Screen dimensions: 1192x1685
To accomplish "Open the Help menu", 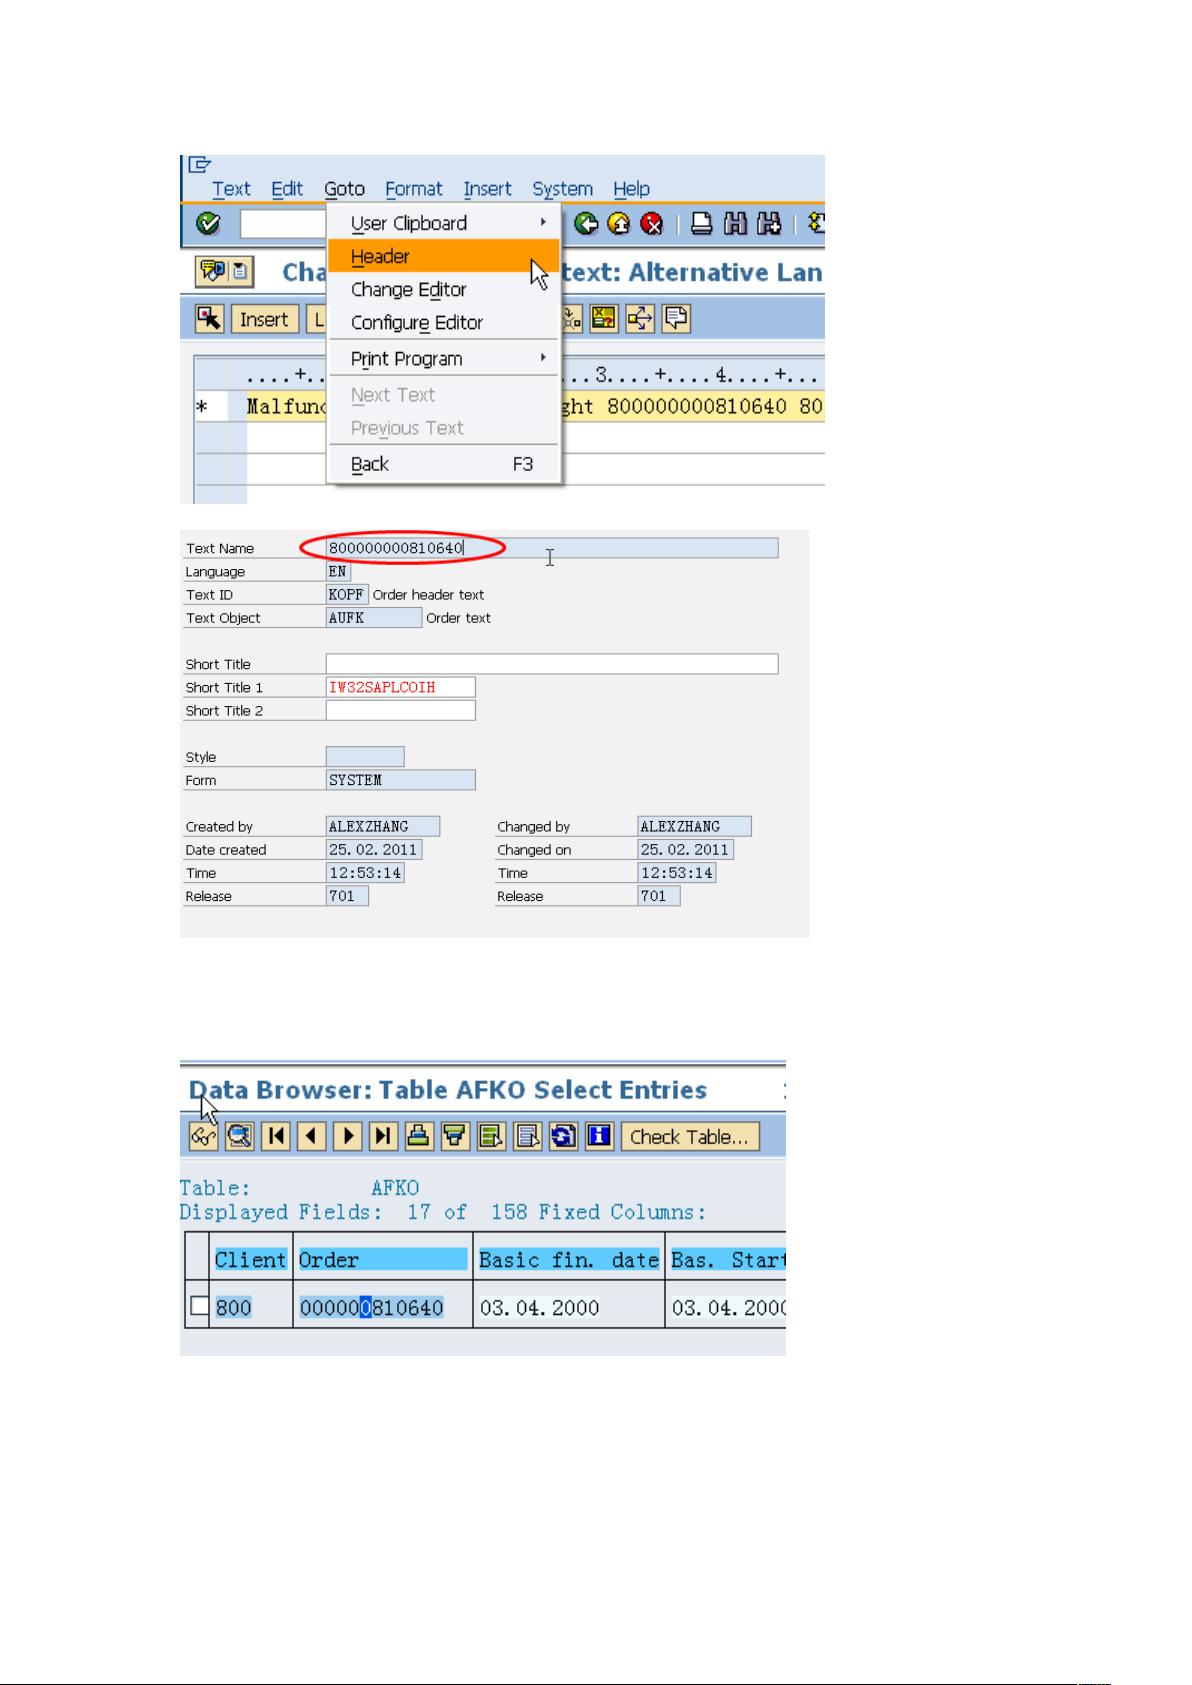I will (x=631, y=189).
